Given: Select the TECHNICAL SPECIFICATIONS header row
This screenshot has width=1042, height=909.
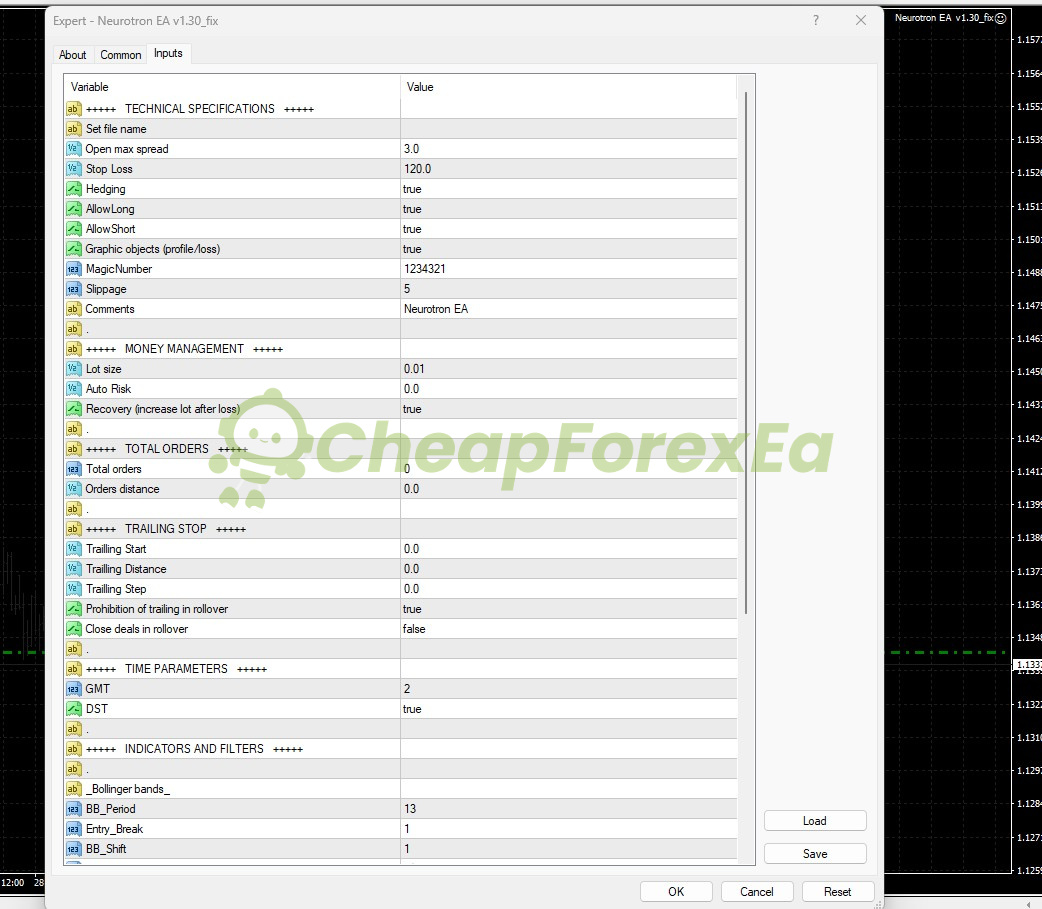Looking at the screenshot, I should point(401,109).
